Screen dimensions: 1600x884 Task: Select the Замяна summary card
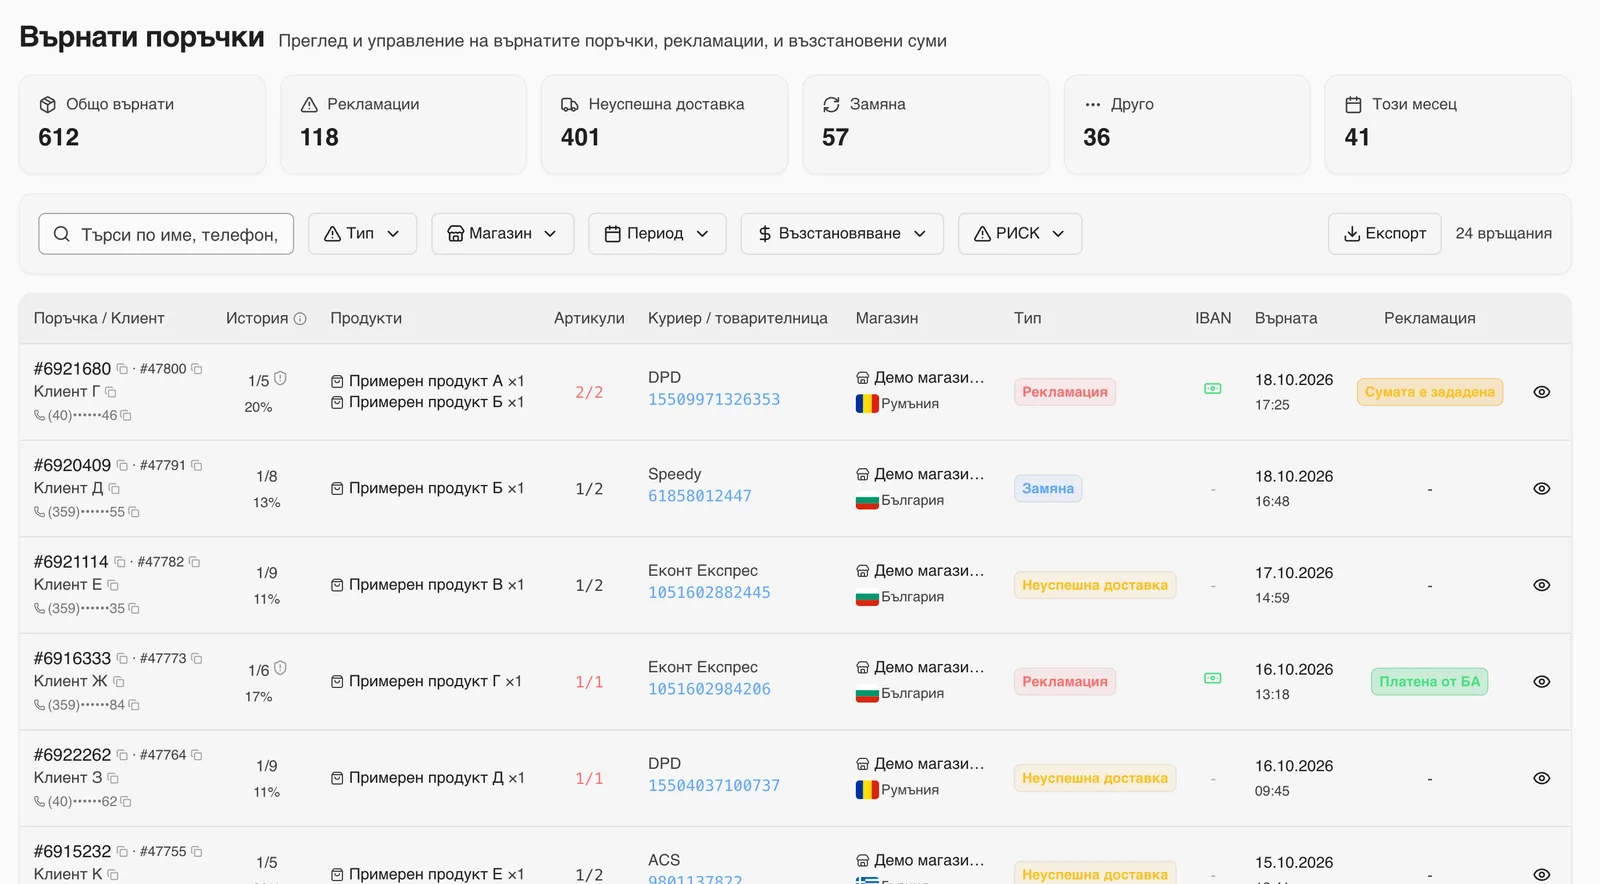coord(926,124)
